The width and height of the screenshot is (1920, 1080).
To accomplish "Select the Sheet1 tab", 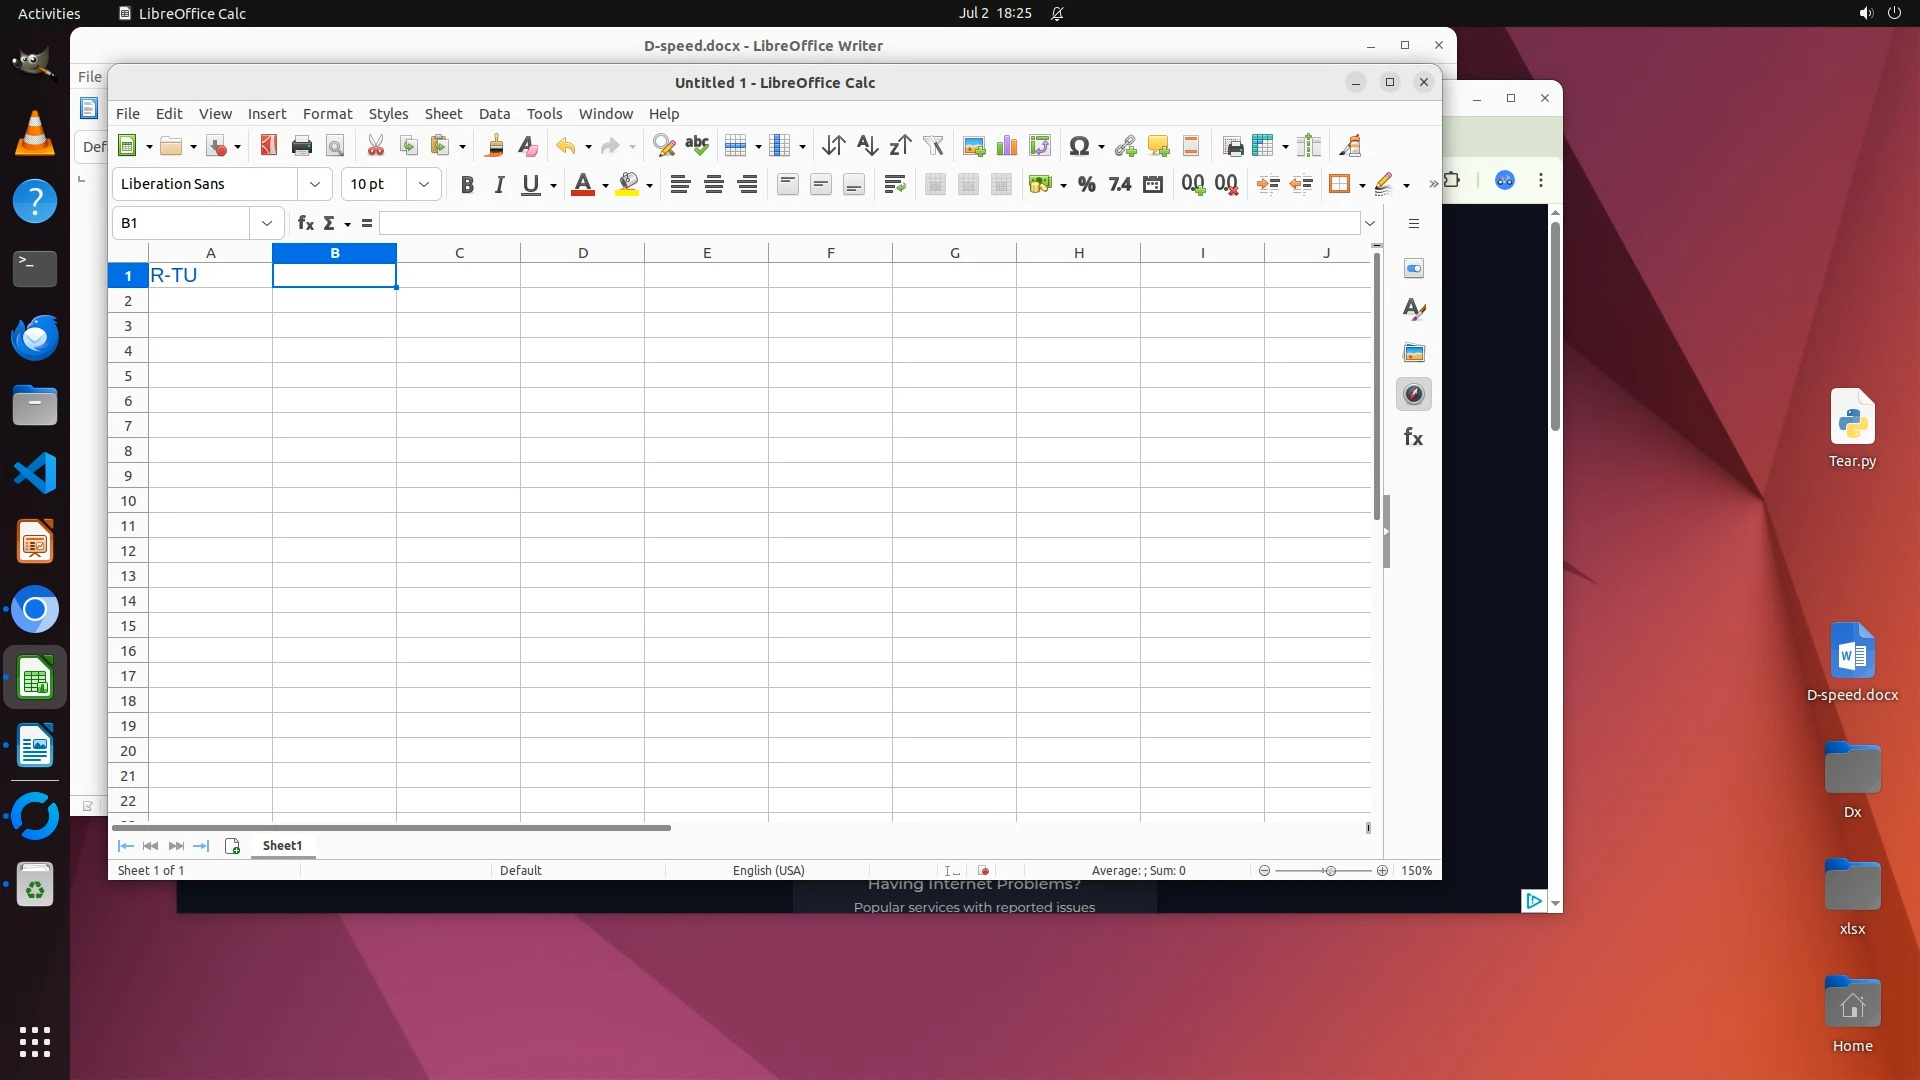I will 282,845.
